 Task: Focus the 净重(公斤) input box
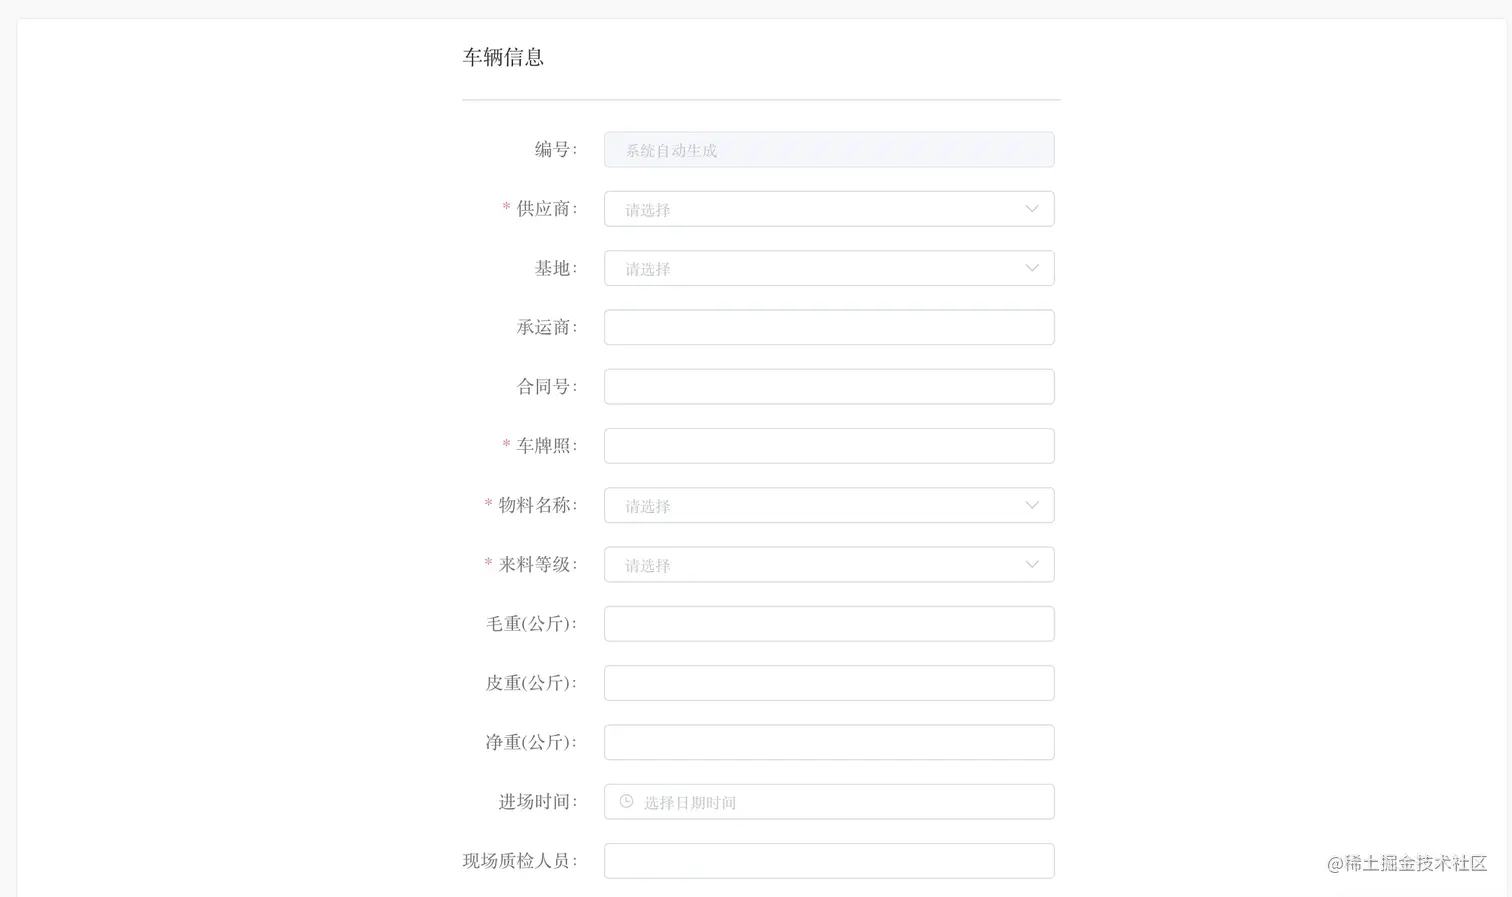tap(828, 742)
